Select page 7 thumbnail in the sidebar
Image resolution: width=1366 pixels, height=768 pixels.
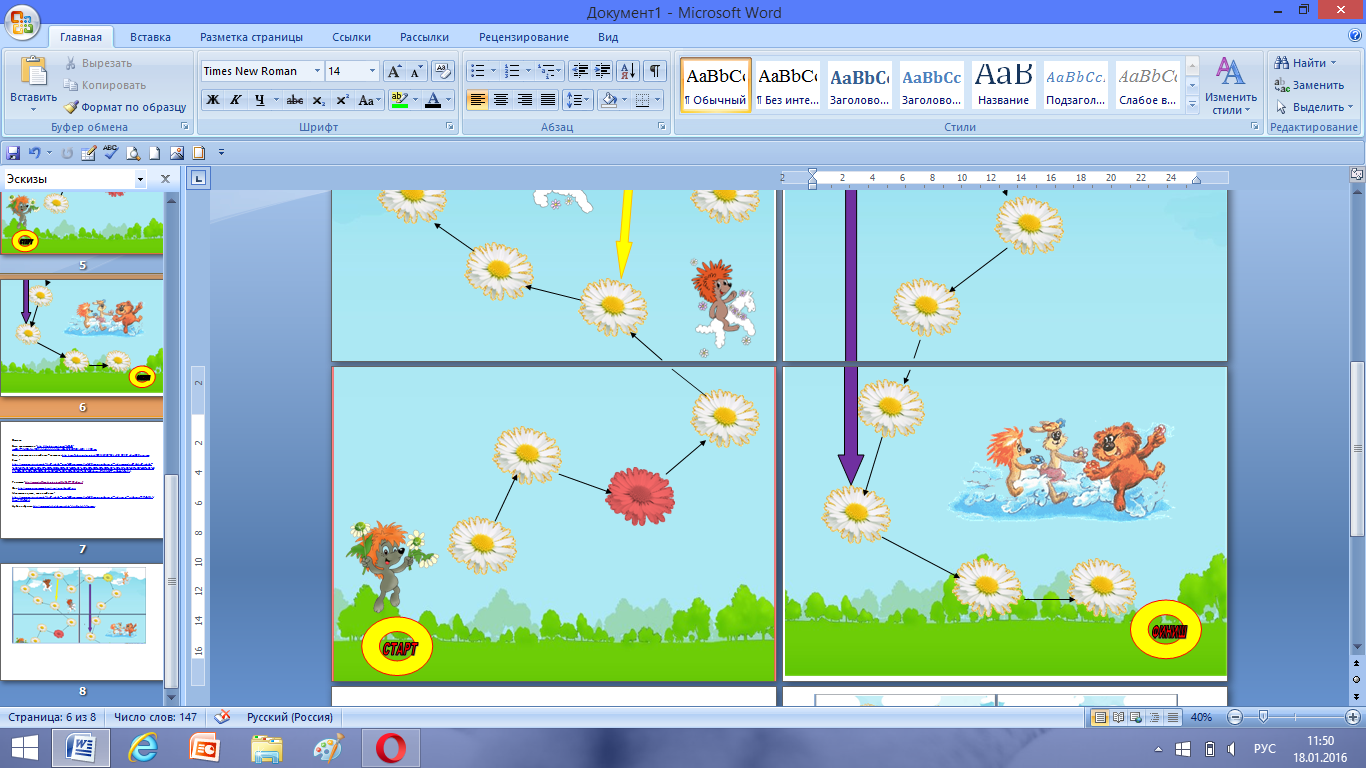click(x=82, y=480)
